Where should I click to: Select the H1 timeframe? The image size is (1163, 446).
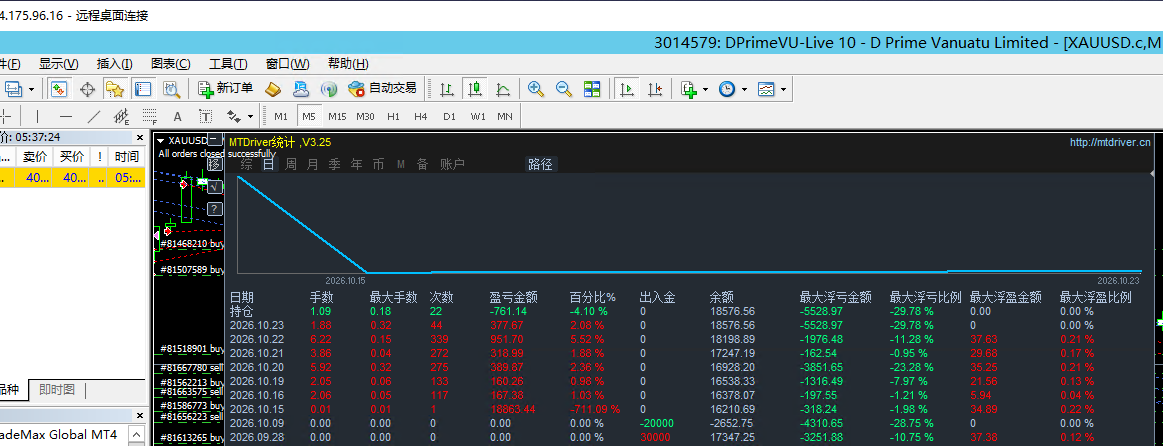pyautogui.click(x=393, y=117)
